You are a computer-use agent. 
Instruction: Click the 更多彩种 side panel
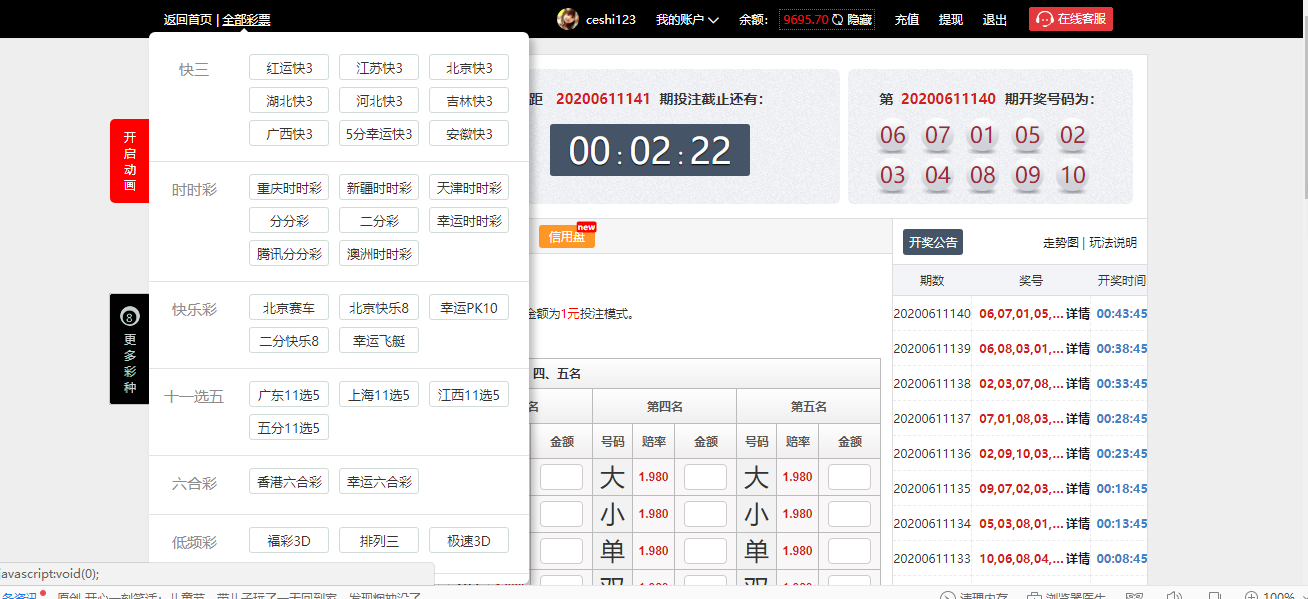[129, 349]
